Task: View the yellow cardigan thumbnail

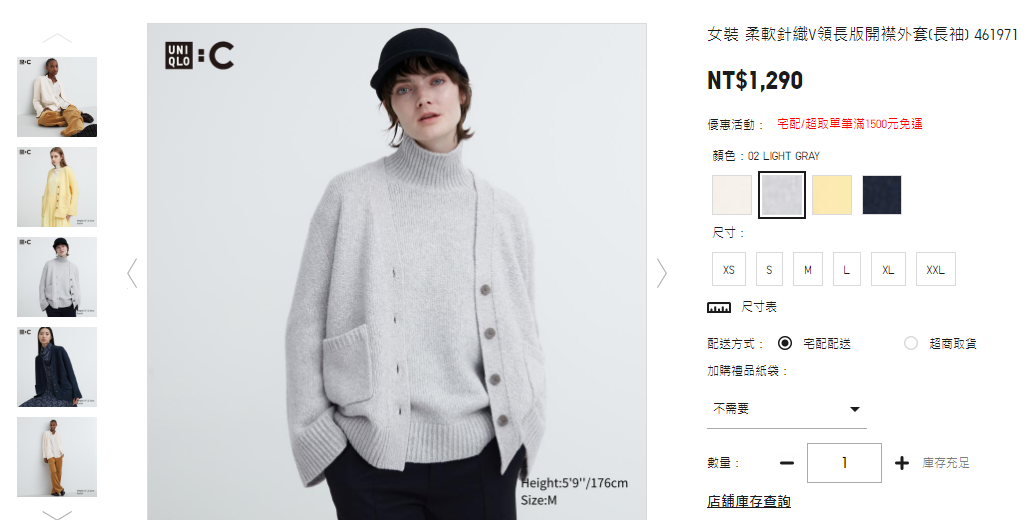Action: coord(57,186)
